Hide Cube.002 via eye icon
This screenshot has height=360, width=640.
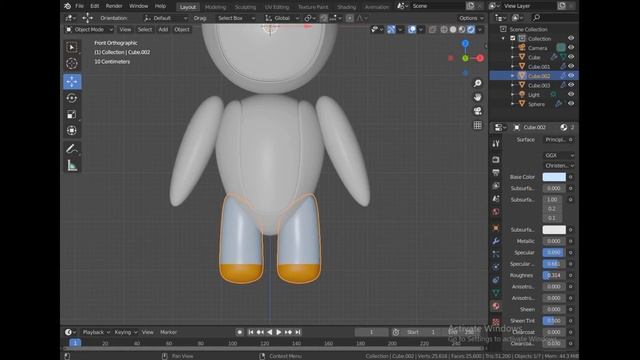[x=571, y=76]
